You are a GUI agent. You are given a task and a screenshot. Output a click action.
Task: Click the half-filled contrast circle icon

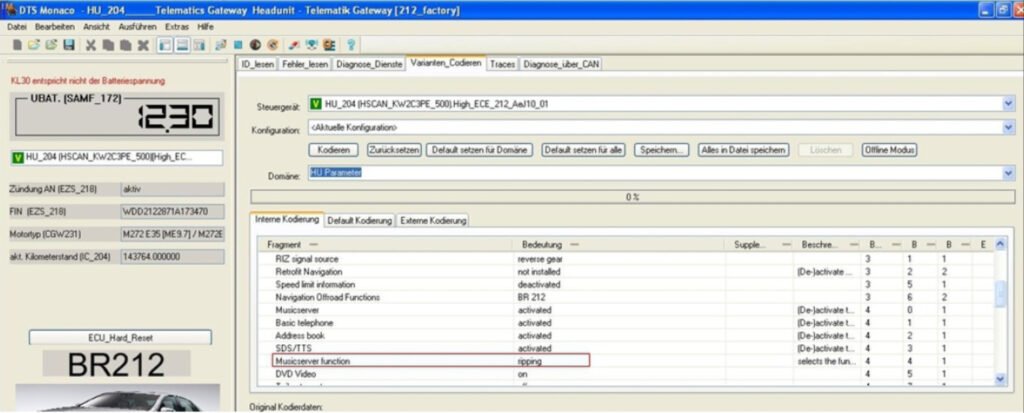(x=255, y=45)
